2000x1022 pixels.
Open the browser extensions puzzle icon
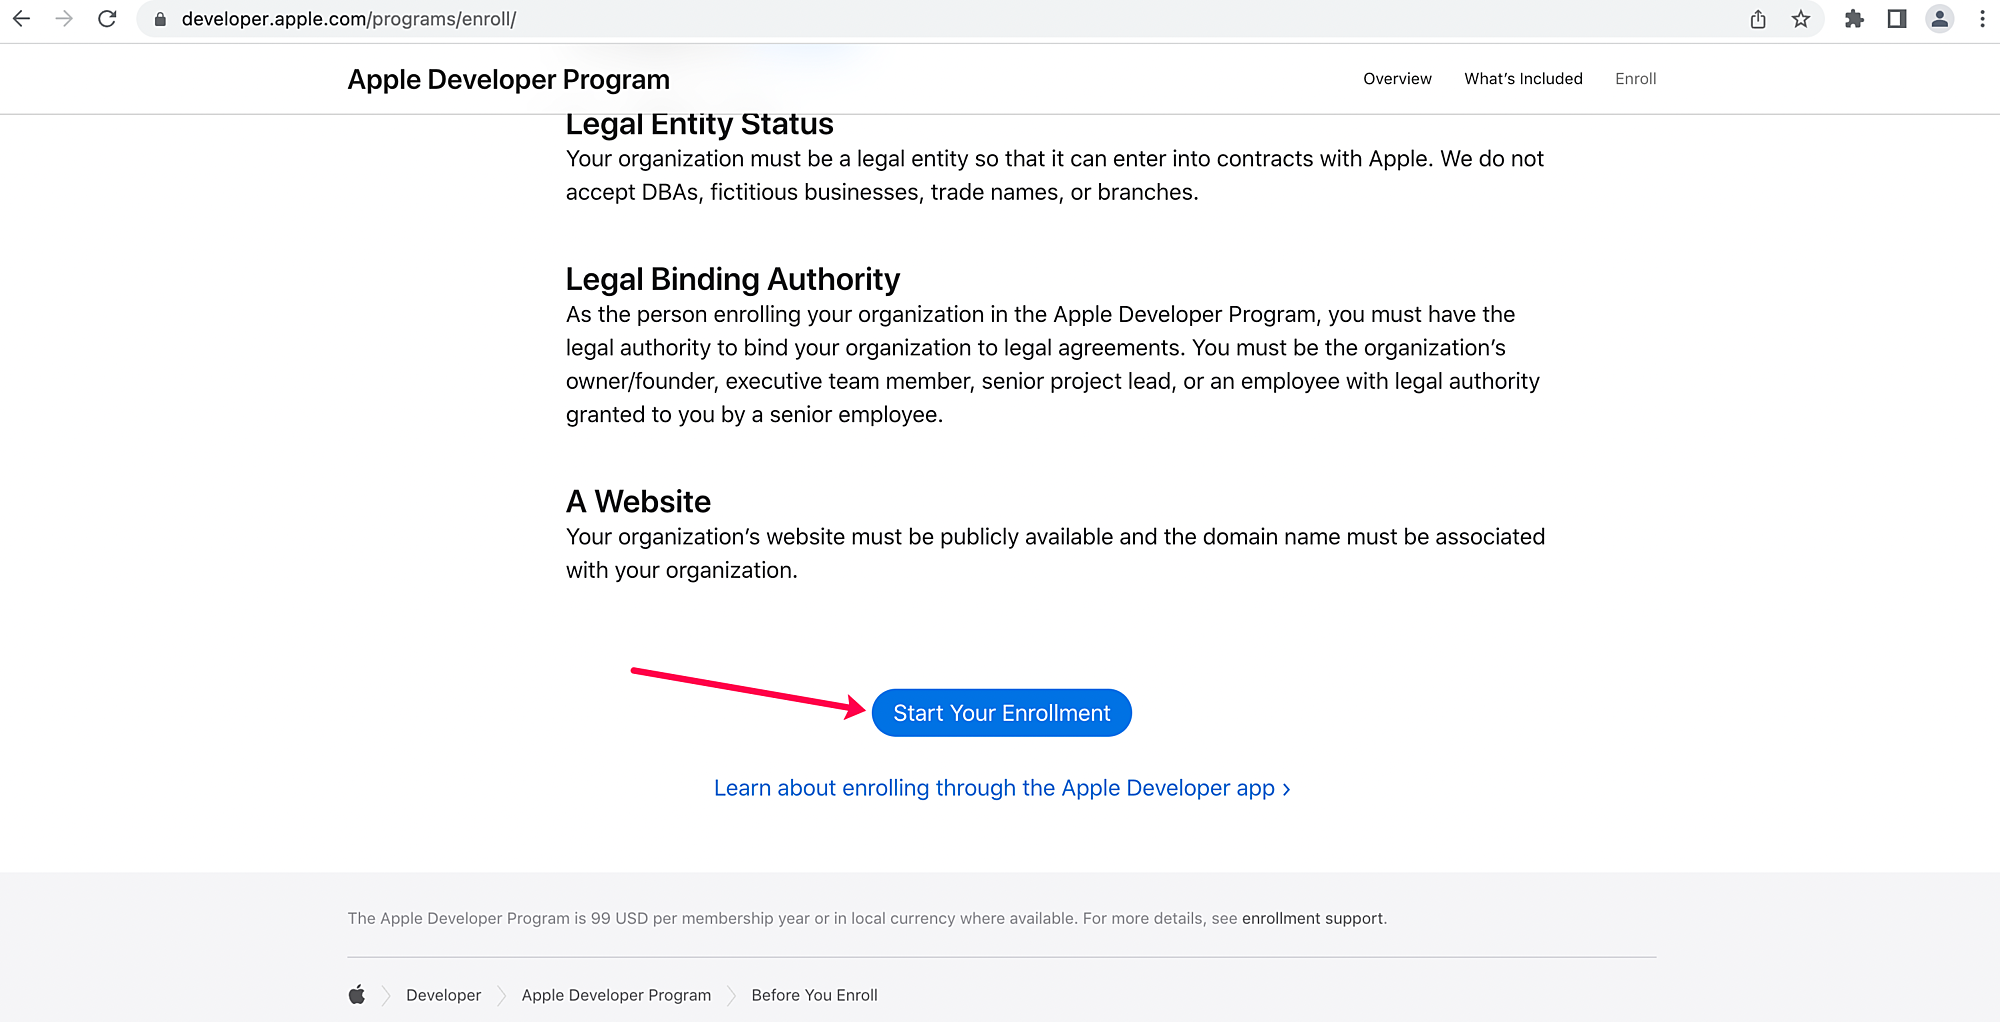pos(1854,19)
